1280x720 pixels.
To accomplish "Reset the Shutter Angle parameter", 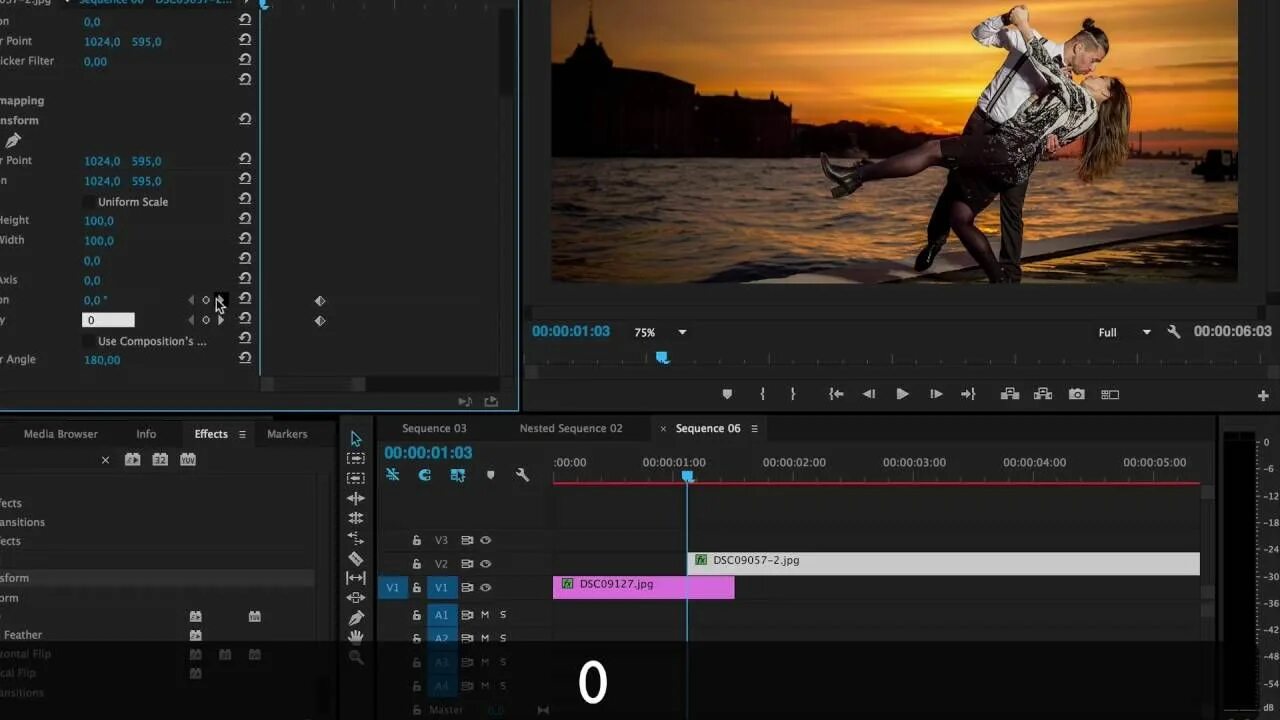I will 245,358.
